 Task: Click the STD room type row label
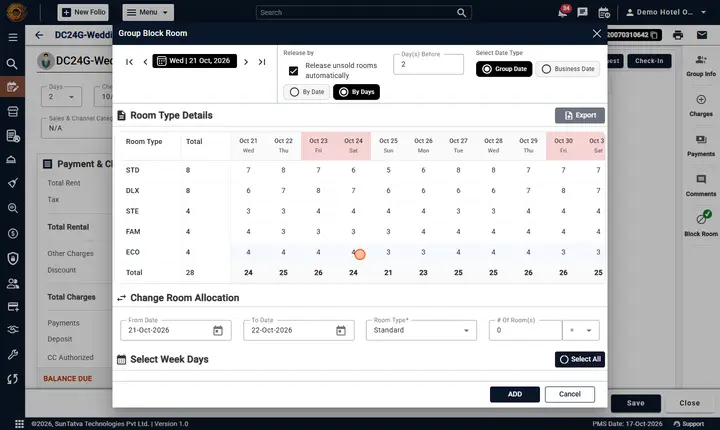pos(133,170)
